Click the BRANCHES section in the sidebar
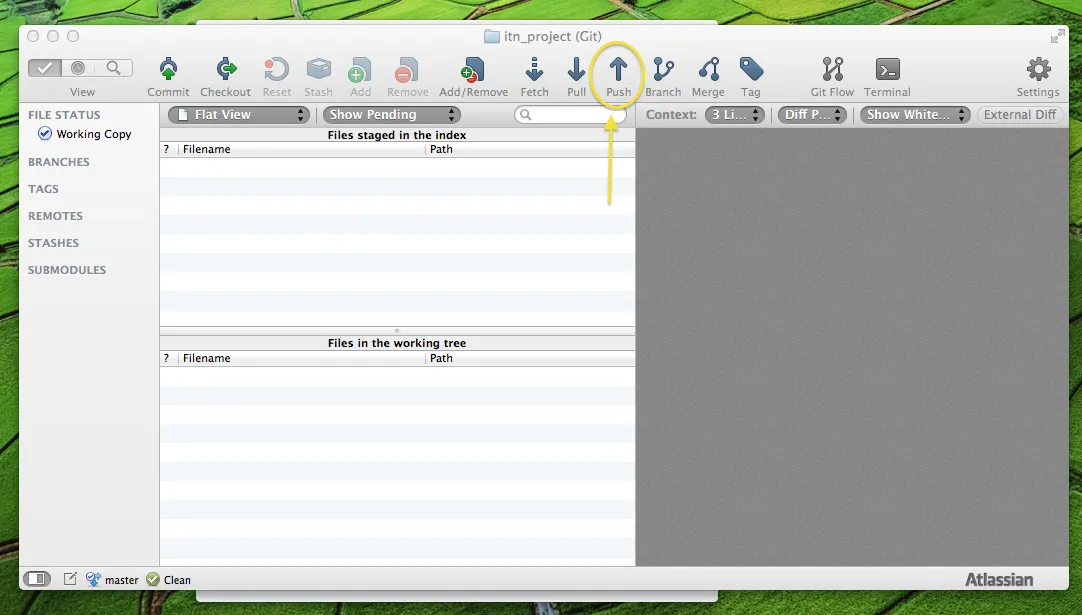Screen dimensions: 1082x615 tap(59, 162)
